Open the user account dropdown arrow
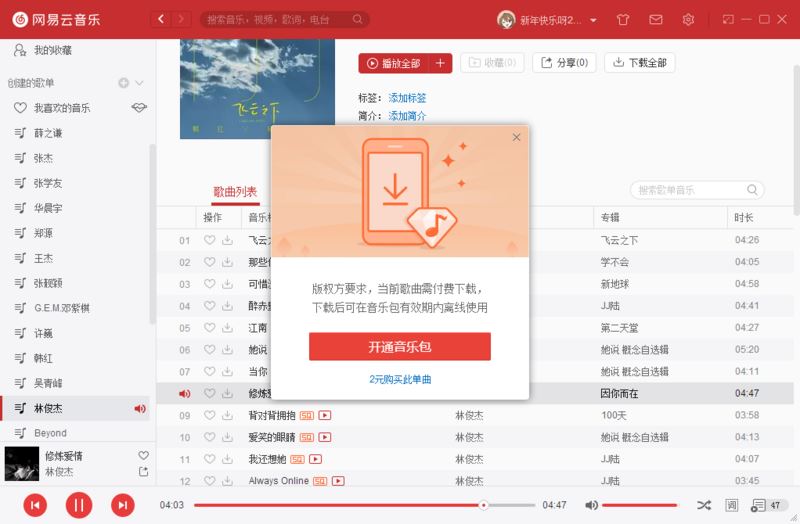The width and height of the screenshot is (800, 524). click(x=593, y=20)
